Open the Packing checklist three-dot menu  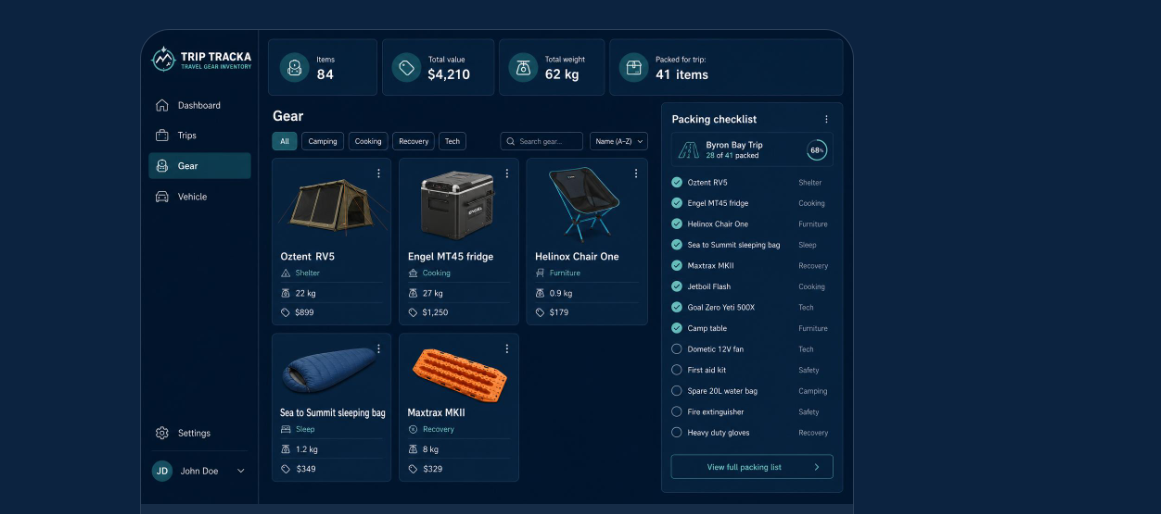(x=826, y=119)
